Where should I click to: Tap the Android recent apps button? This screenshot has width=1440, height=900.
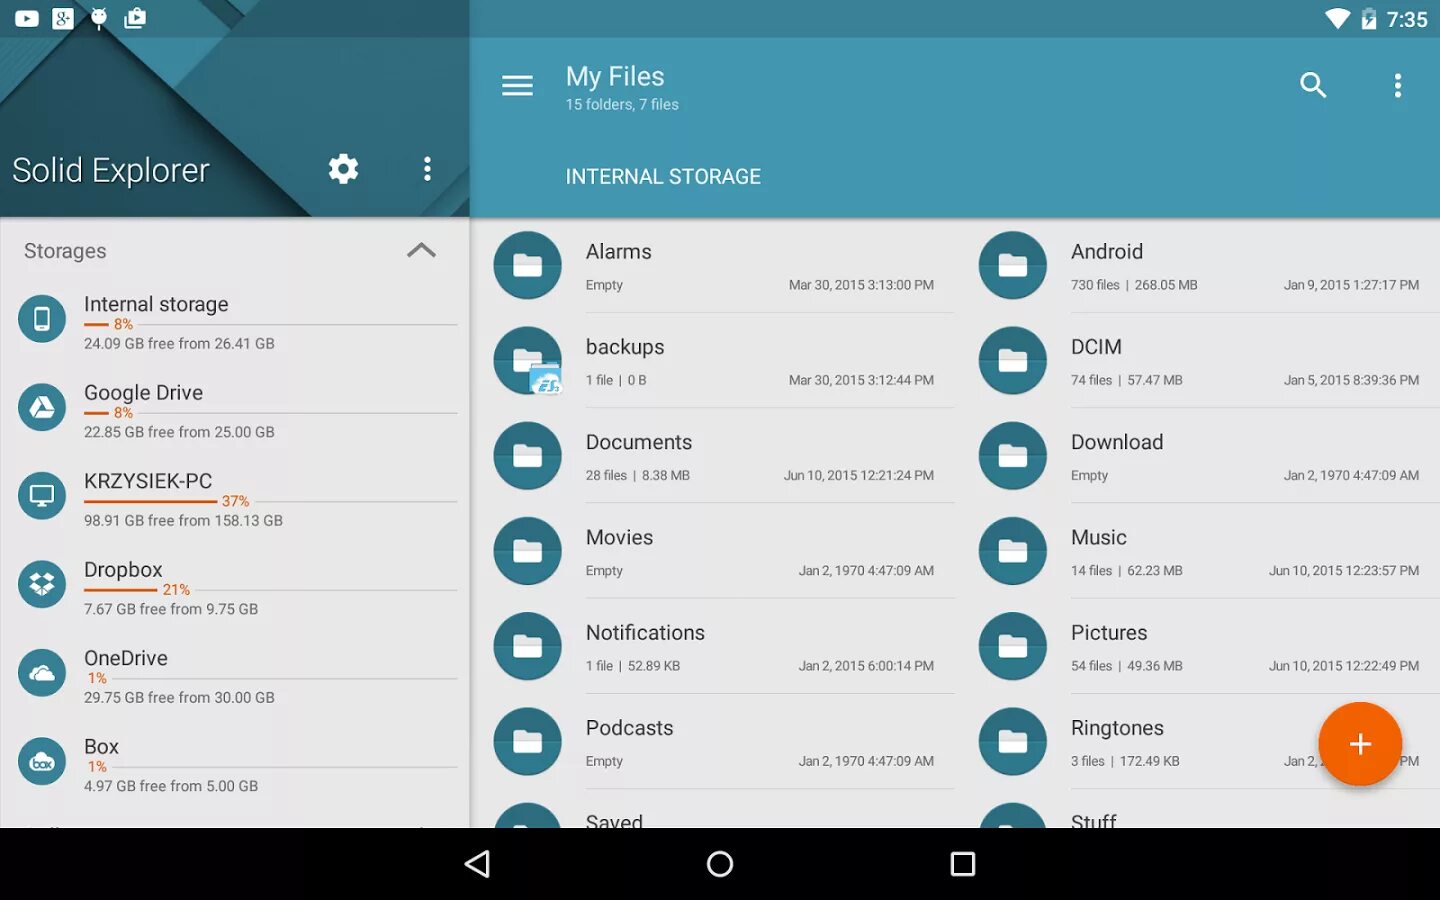tap(963, 864)
